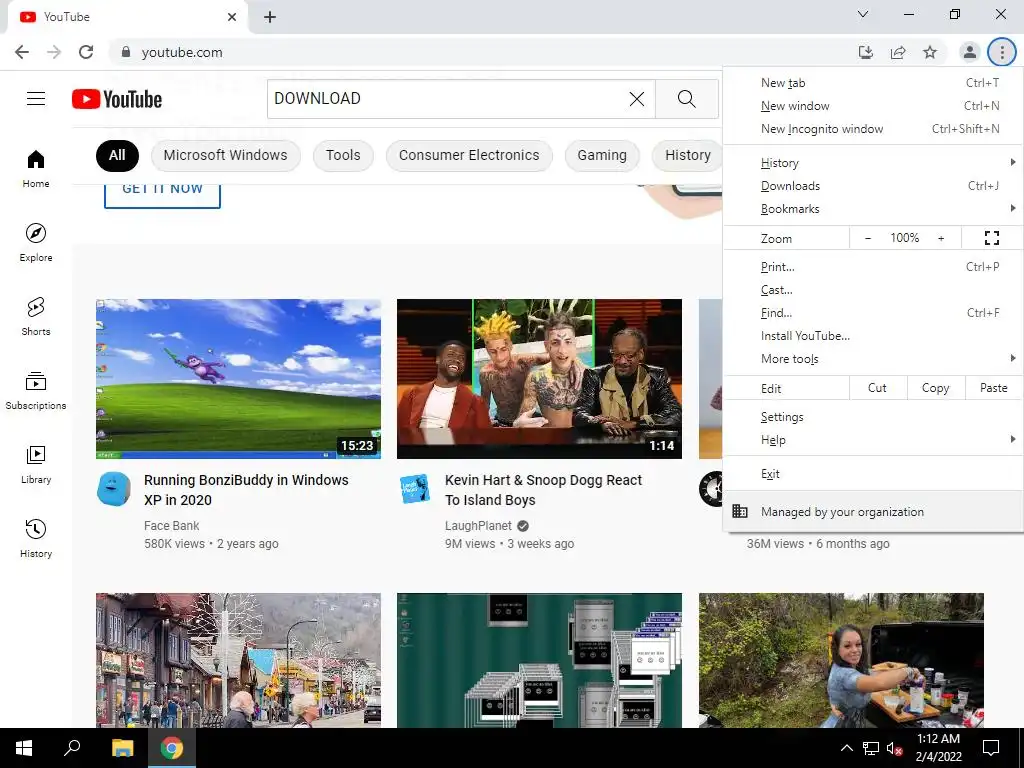Open Downloads from the Chrome menu
1024x768 pixels.
coord(873,186)
